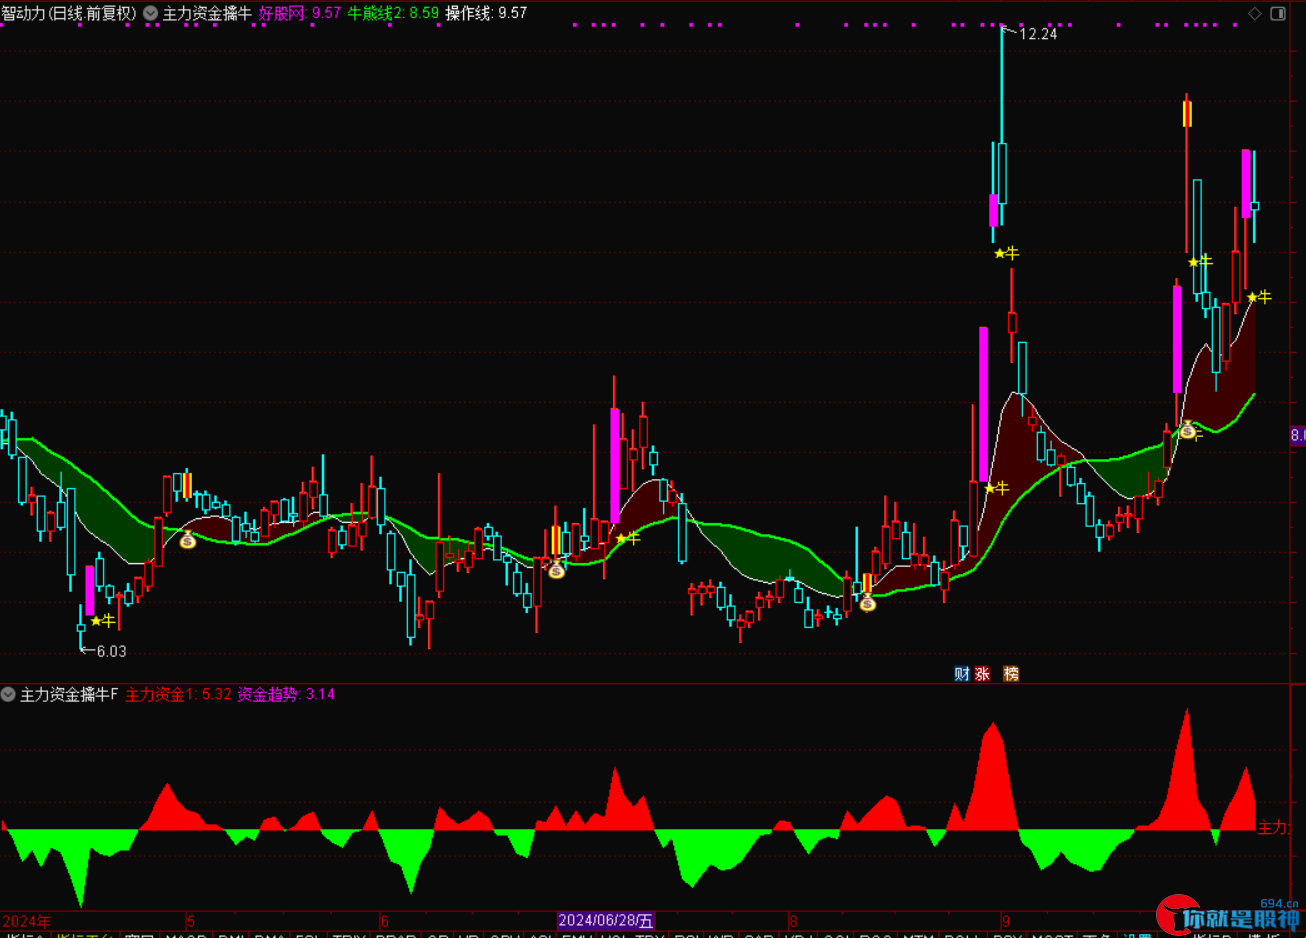
Task: Click the late June money bag signal icon
Action: point(557,570)
